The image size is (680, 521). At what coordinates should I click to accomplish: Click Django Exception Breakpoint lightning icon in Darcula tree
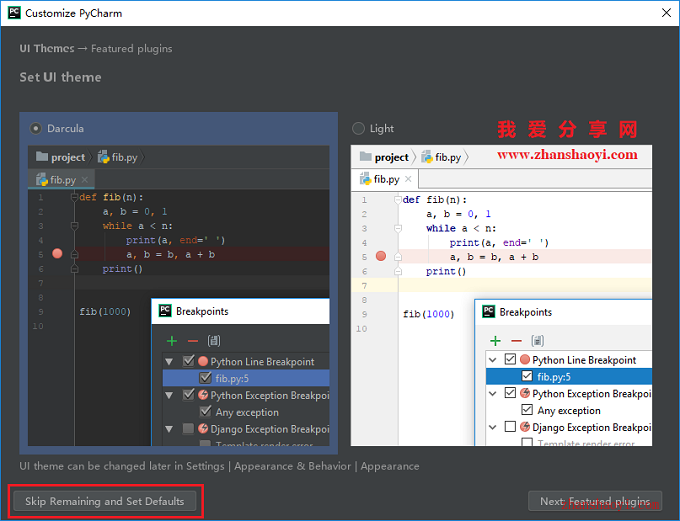coord(203,429)
